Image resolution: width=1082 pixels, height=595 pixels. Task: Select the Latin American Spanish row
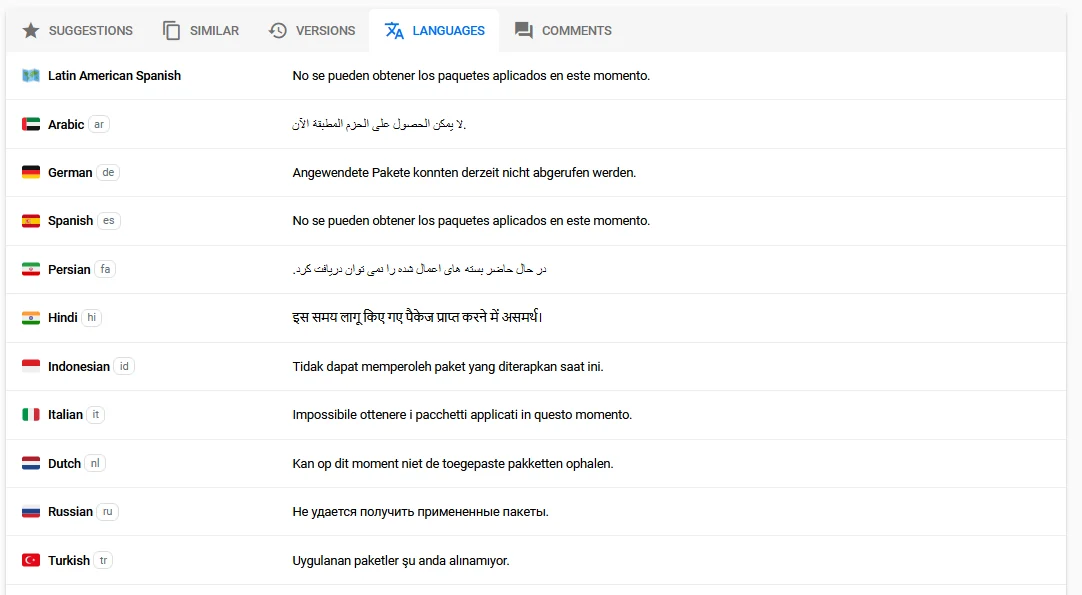click(540, 75)
